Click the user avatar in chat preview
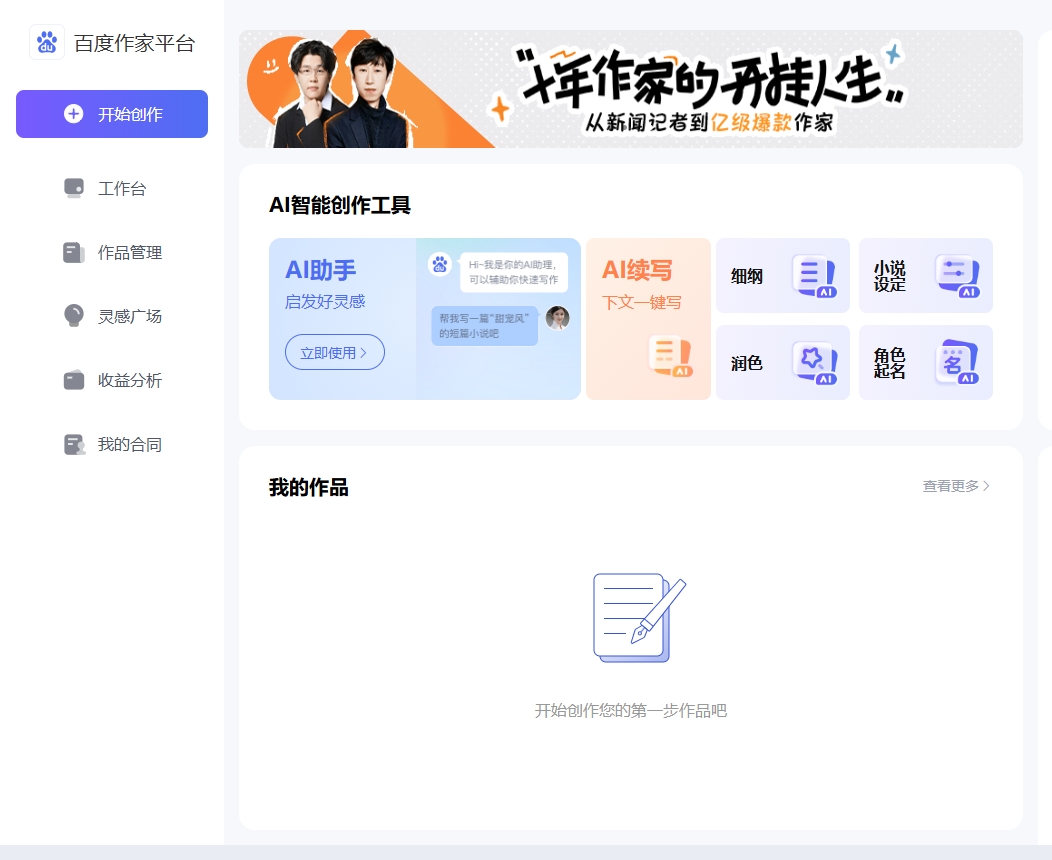 (x=558, y=317)
